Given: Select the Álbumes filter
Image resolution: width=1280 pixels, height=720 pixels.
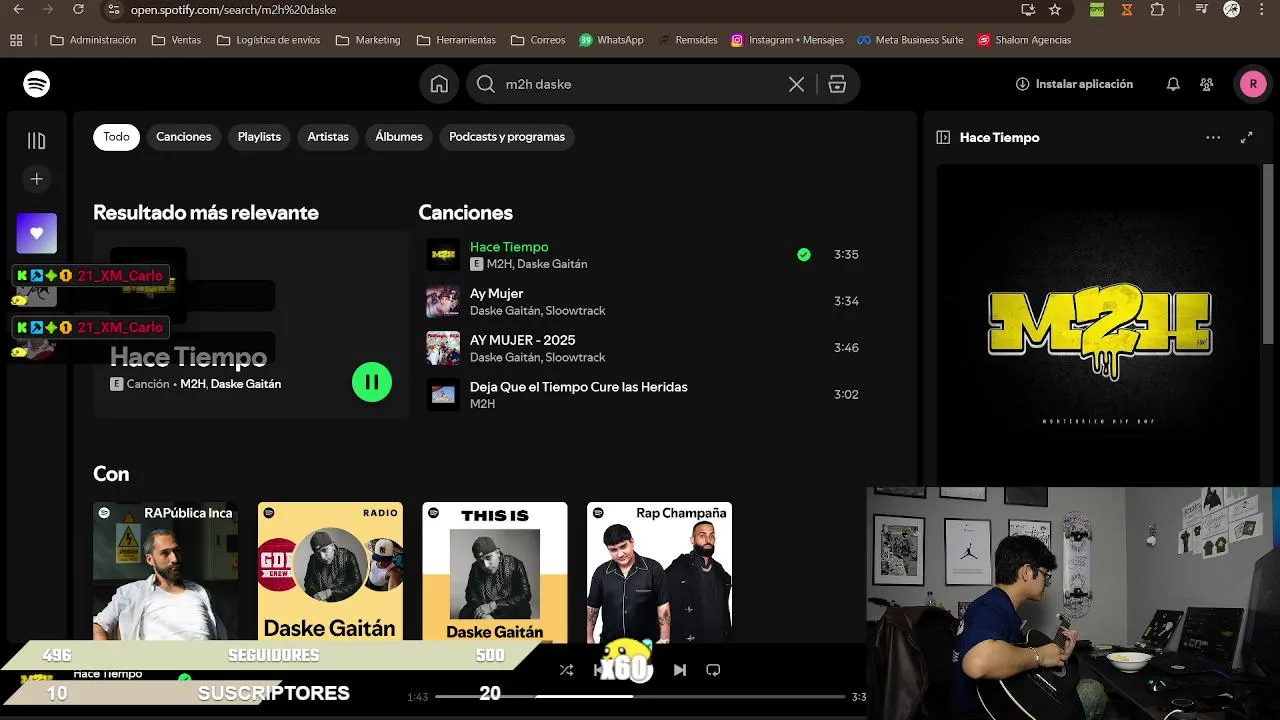Looking at the screenshot, I should 399,137.
